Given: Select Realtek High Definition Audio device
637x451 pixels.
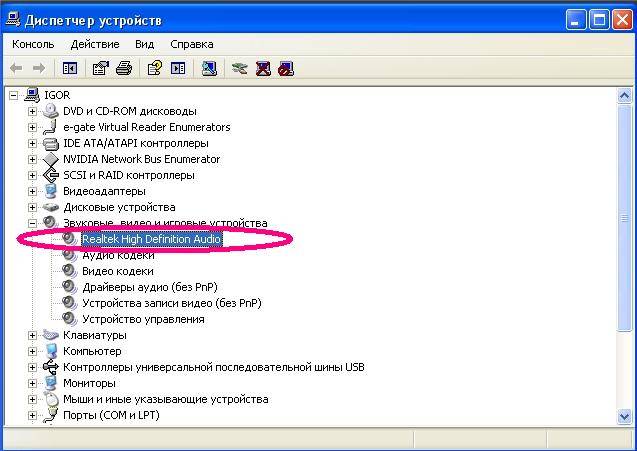Looking at the screenshot, I should point(150,239).
